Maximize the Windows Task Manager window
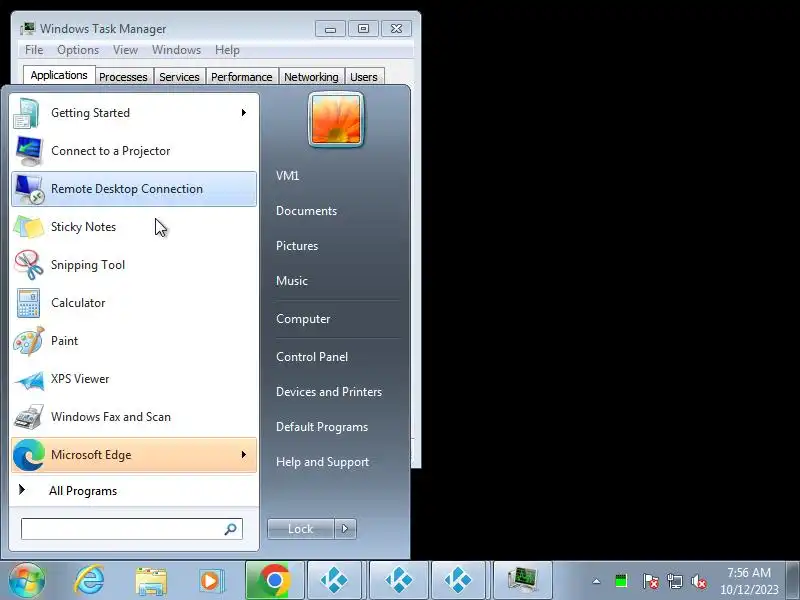The width and height of the screenshot is (800, 600). 363,29
